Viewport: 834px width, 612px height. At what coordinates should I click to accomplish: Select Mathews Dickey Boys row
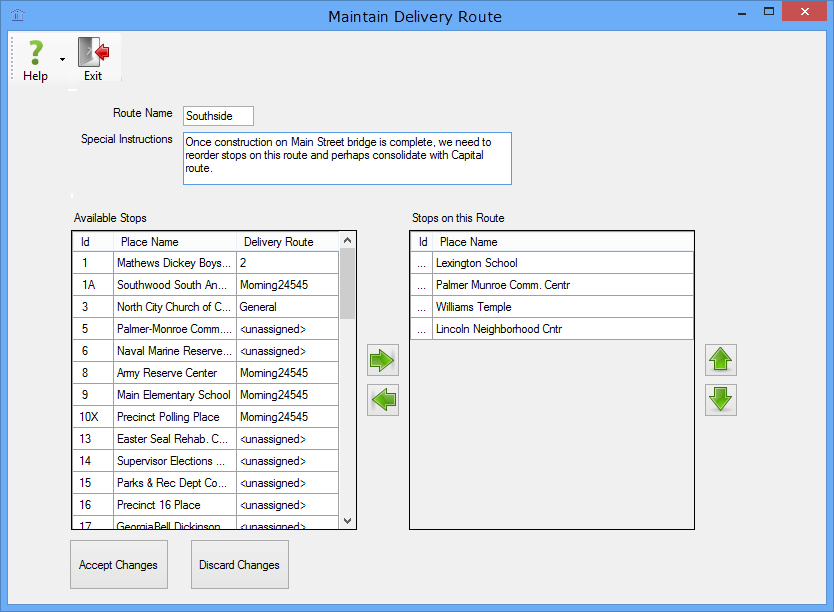[205, 263]
